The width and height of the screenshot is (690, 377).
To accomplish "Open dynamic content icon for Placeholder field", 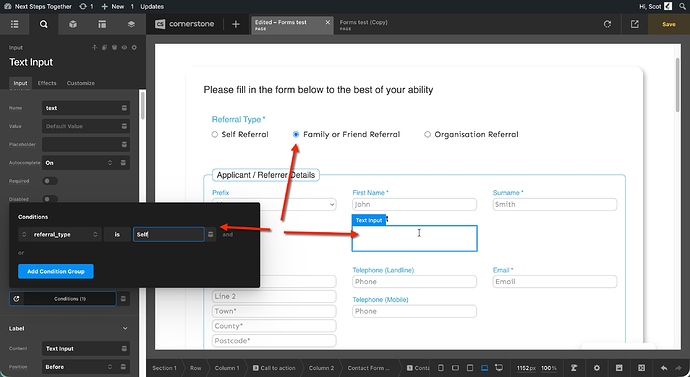I will (x=125, y=144).
